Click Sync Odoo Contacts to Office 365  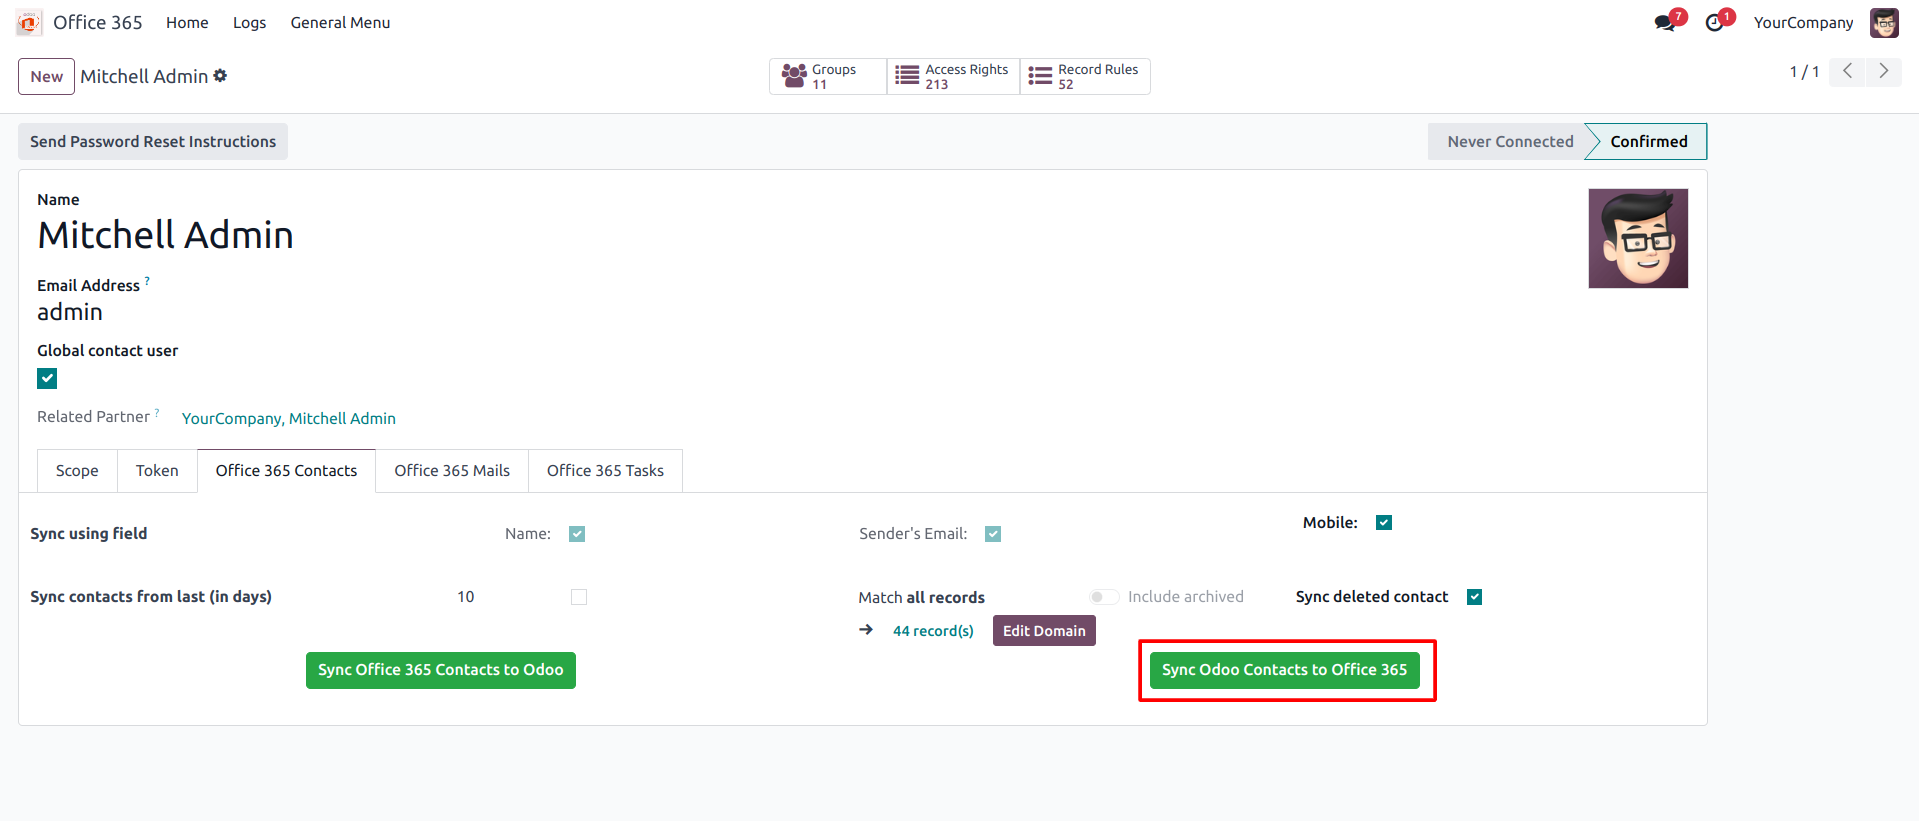1284,670
